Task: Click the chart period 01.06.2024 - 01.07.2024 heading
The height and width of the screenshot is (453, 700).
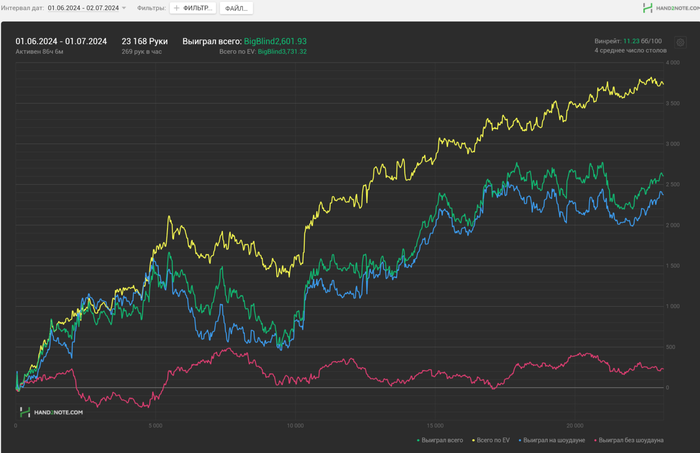Action: [x=61, y=41]
